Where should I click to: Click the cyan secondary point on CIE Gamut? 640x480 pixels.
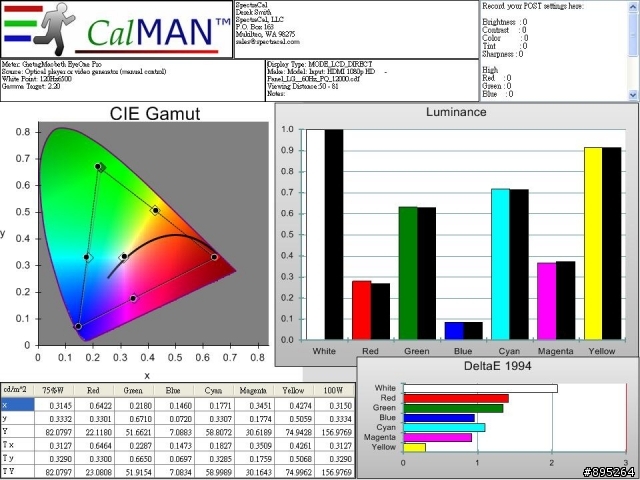[x=87, y=257]
